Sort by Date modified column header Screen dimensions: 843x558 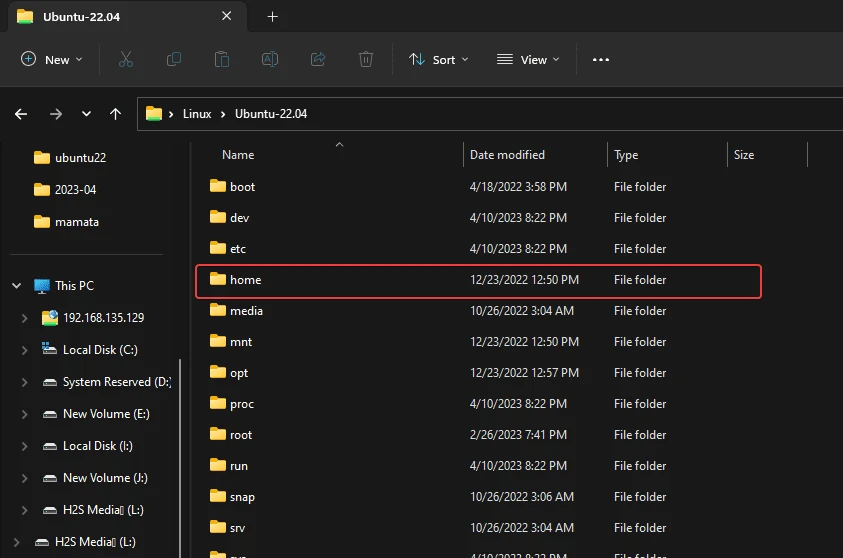(x=508, y=155)
